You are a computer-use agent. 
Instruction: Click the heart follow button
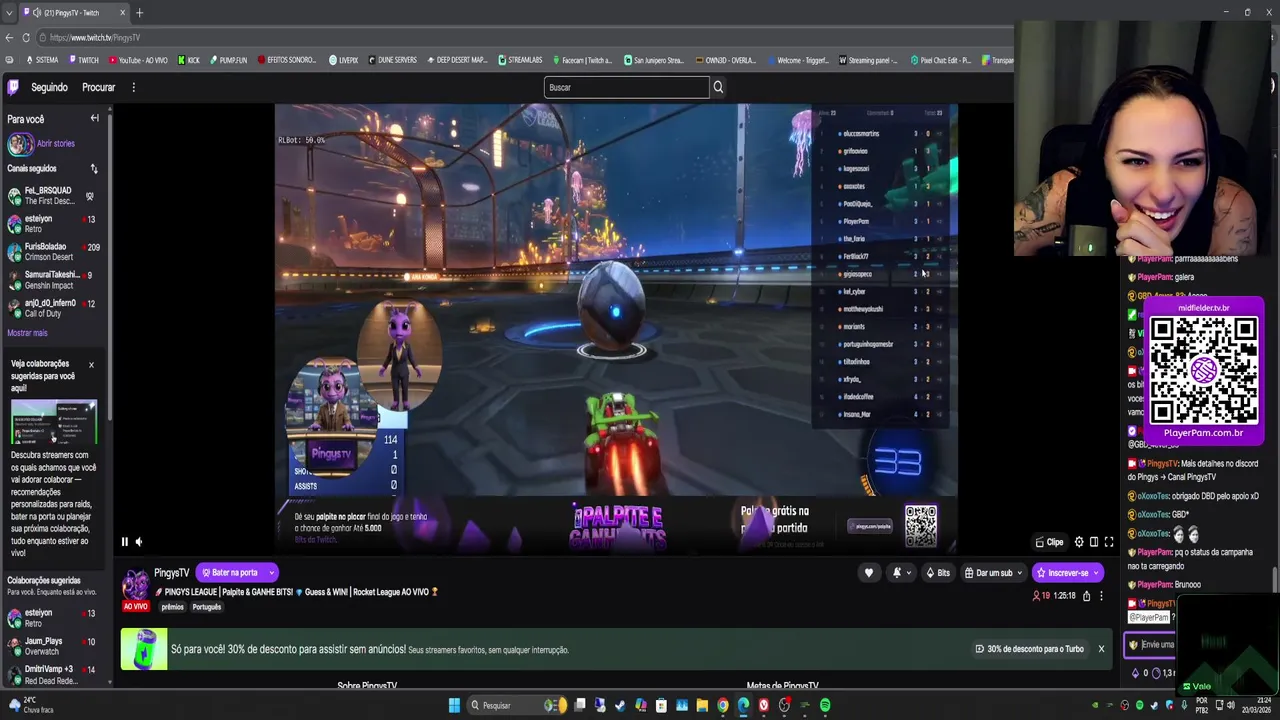pyautogui.click(x=869, y=573)
